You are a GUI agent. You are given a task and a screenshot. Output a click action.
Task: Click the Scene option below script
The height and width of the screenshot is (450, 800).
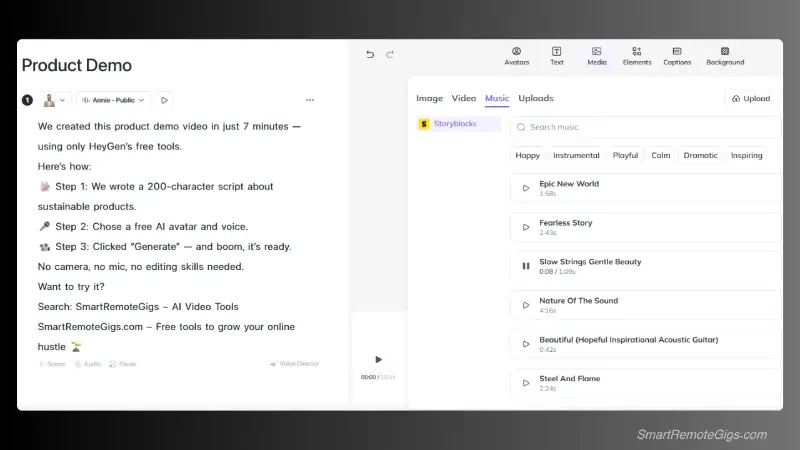pos(52,364)
